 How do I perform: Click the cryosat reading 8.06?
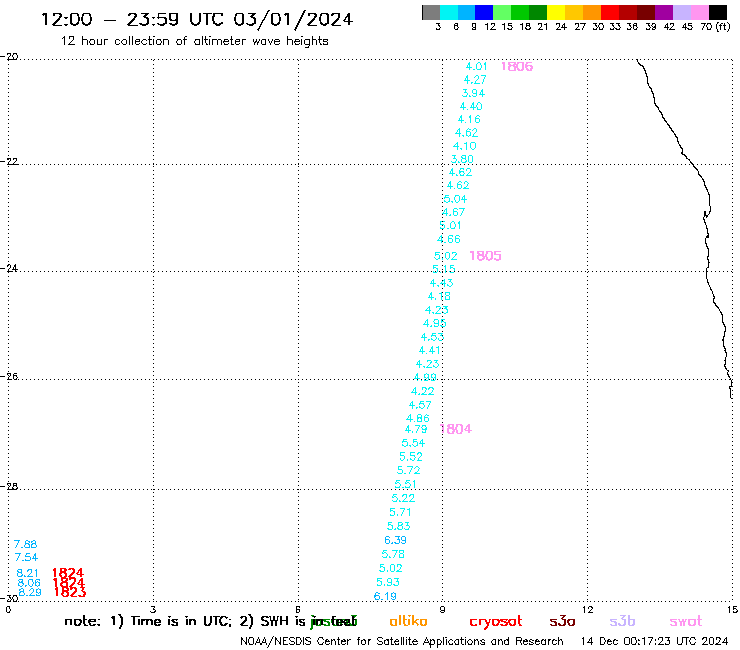click(x=29, y=583)
